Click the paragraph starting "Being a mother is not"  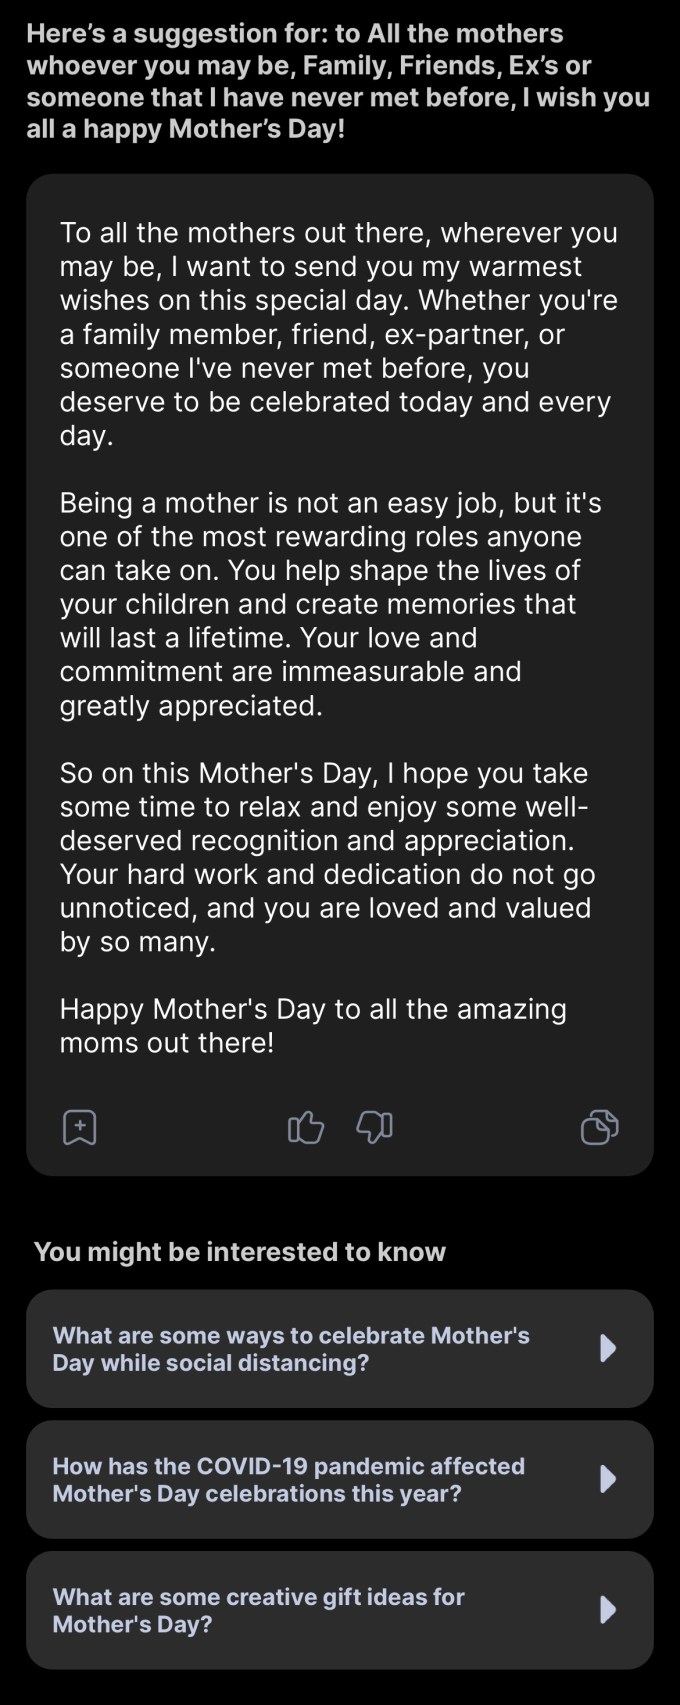[x=330, y=604]
